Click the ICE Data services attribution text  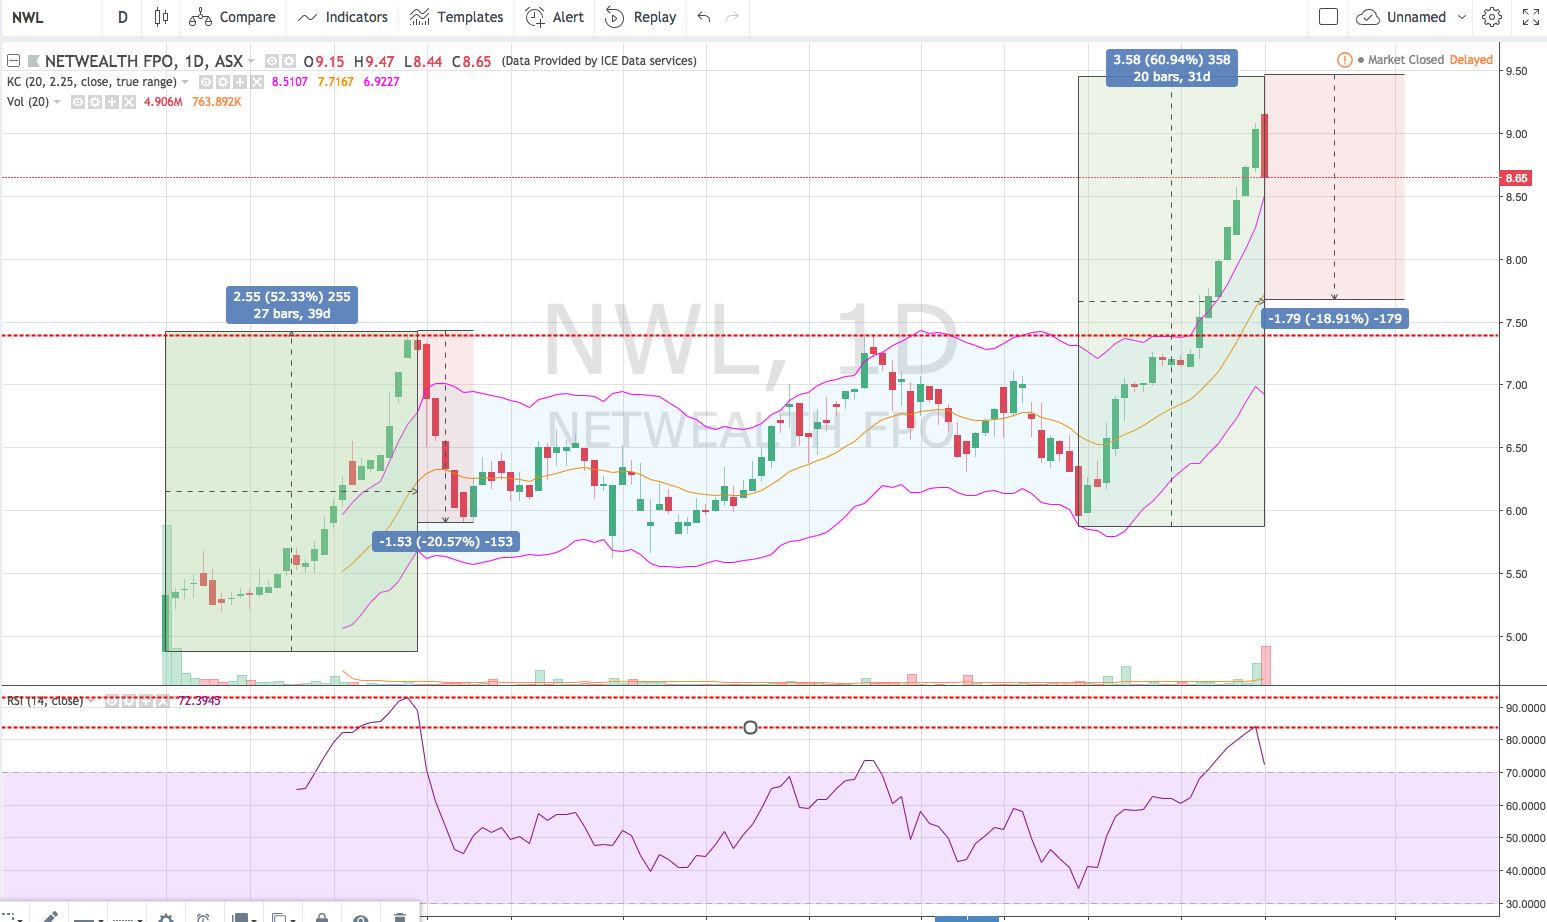tap(599, 61)
